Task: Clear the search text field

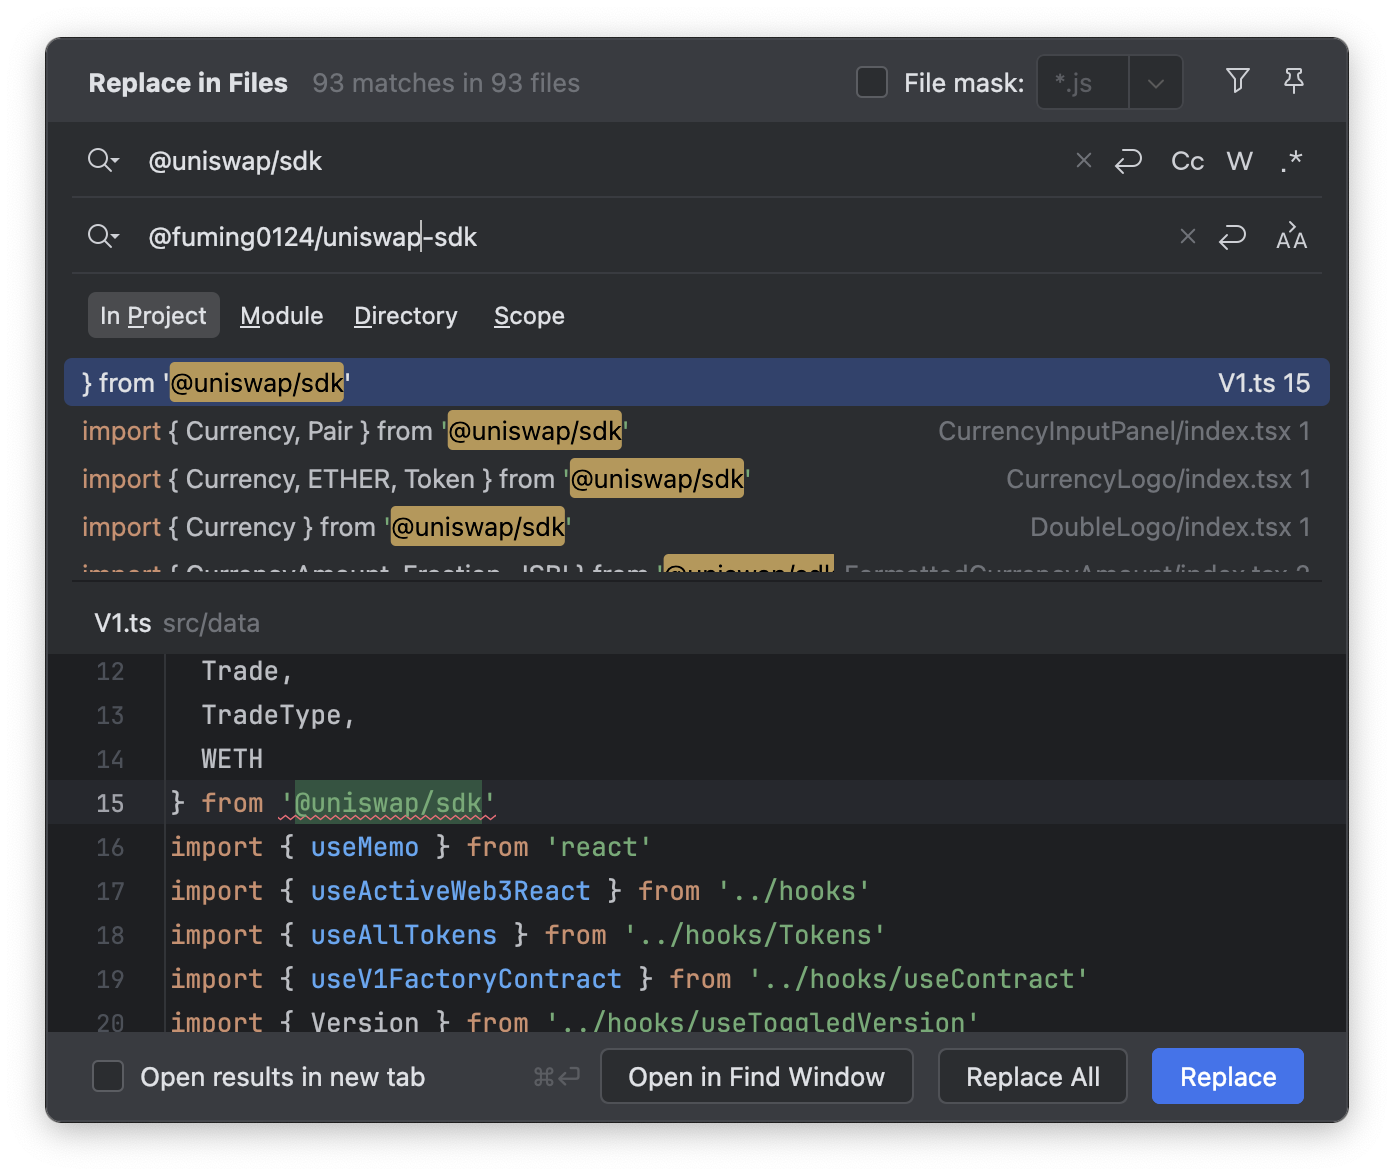Action: (x=1083, y=160)
